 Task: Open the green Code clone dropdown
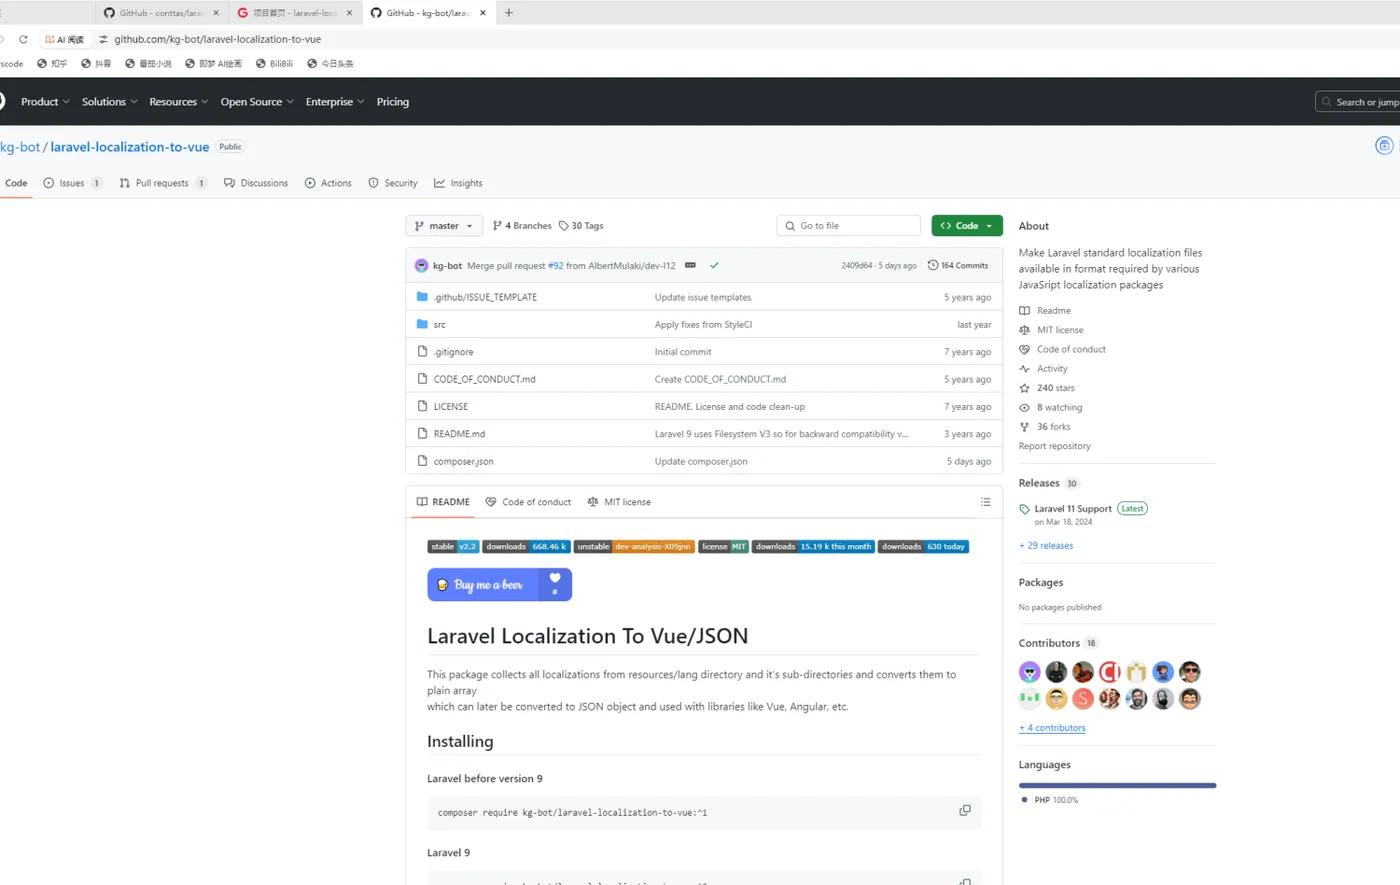tap(967, 226)
